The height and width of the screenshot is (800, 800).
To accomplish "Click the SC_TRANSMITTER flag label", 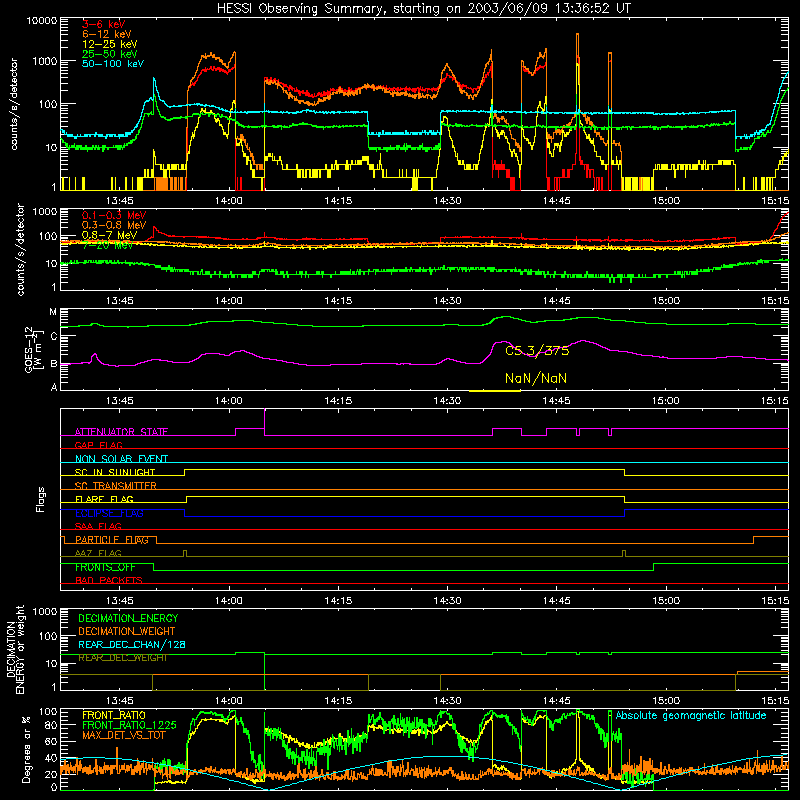I will point(116,486).
